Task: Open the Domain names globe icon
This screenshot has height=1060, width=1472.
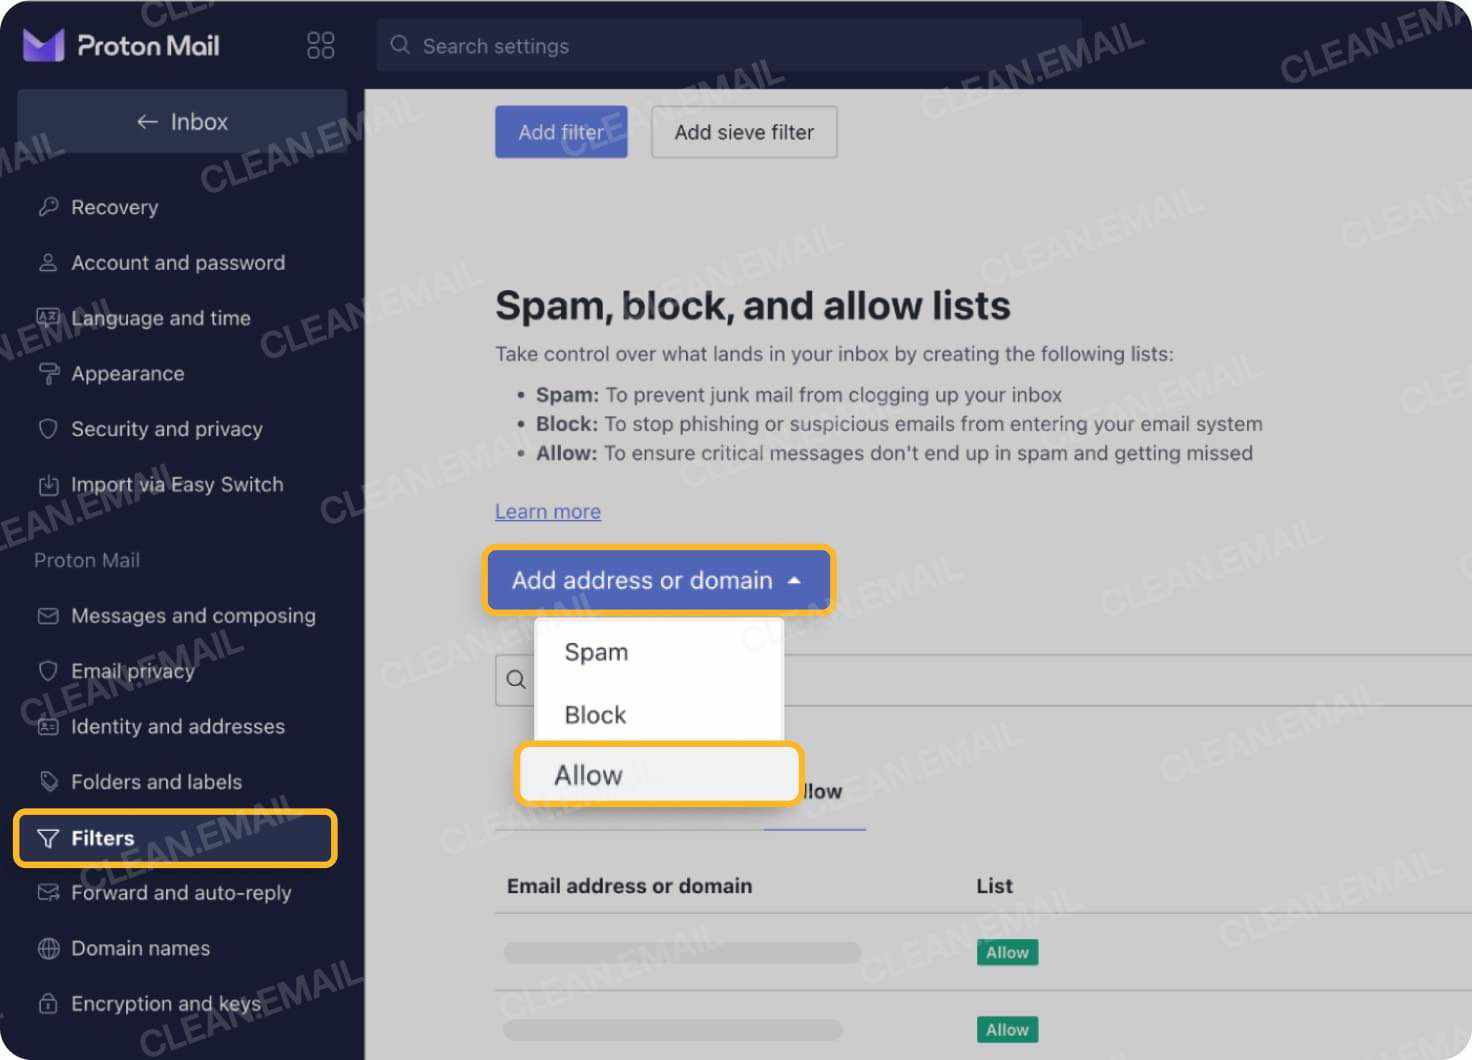Action: (48, 948)
